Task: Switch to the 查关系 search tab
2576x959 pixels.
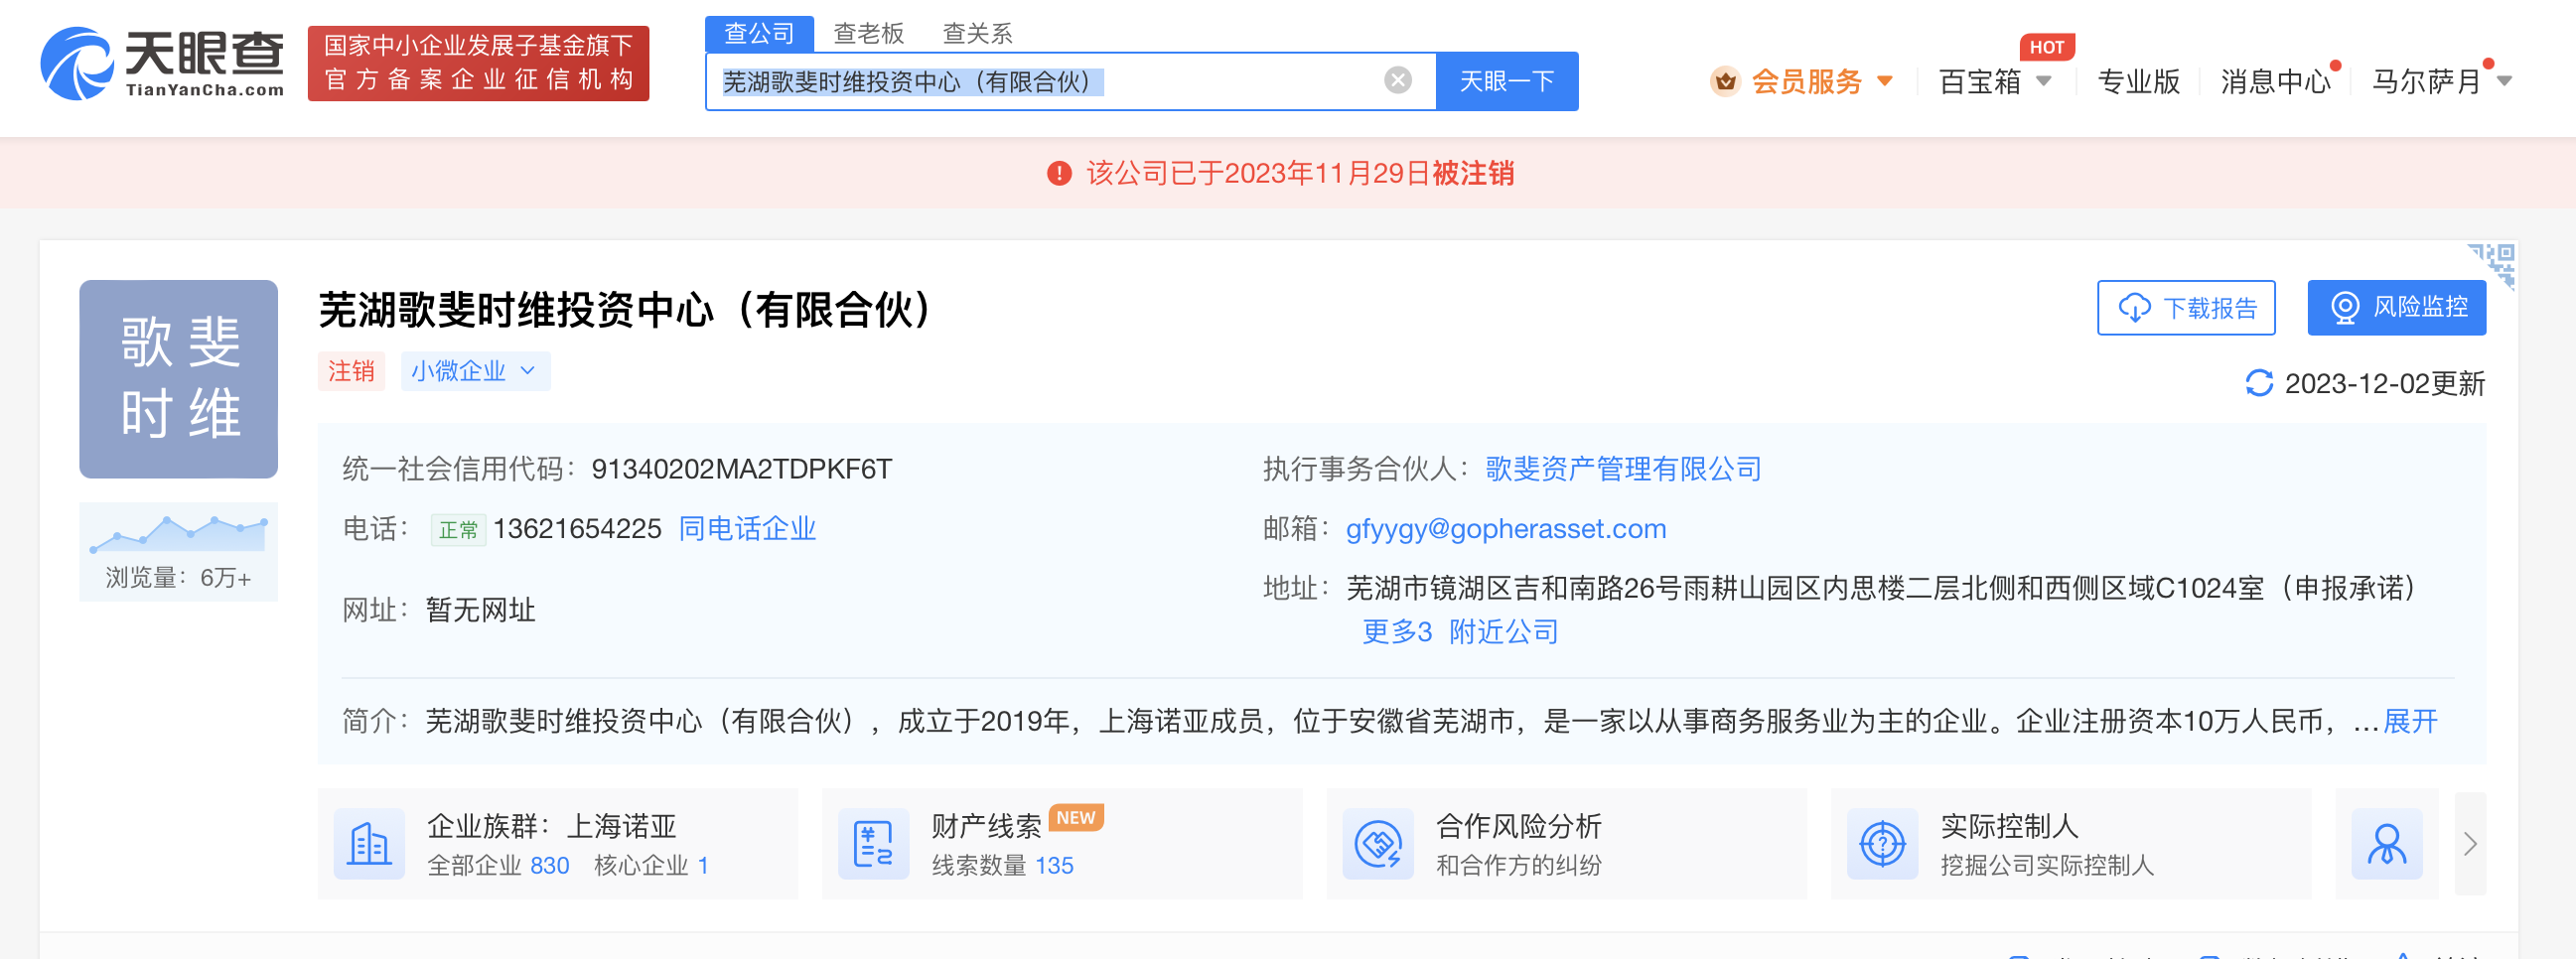Action: point(977,34)
